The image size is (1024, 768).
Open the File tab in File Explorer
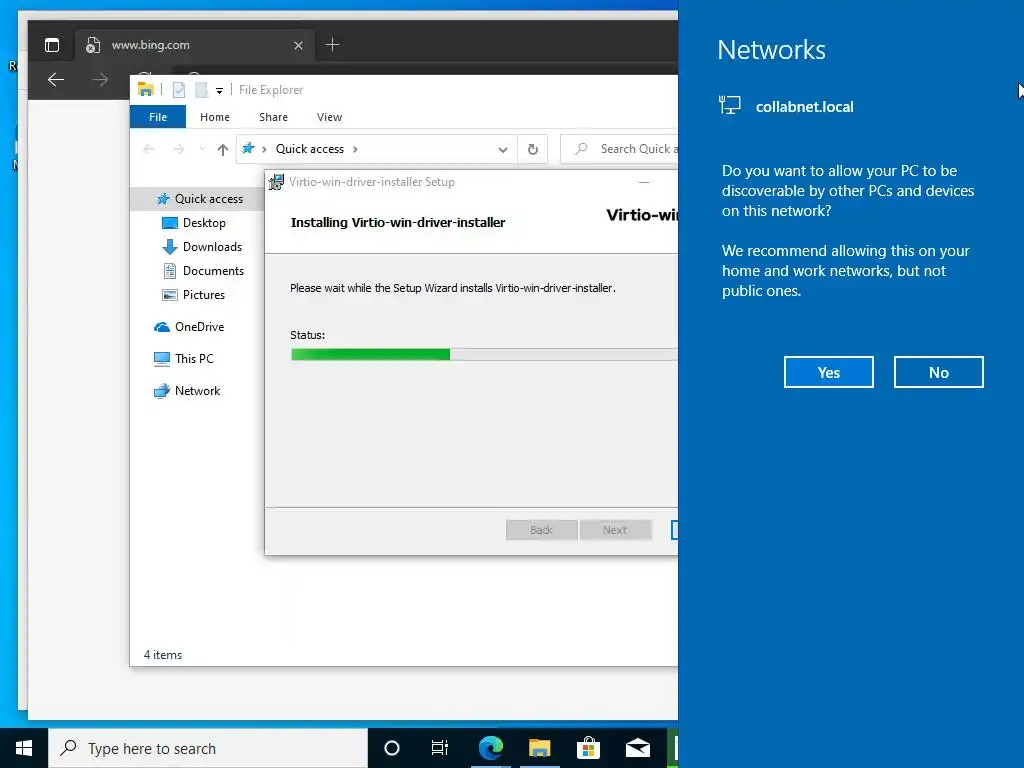(x=158, y=117)
